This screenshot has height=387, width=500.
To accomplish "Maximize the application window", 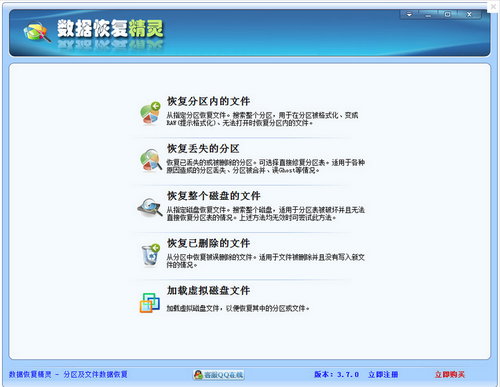I will point(447,14).
